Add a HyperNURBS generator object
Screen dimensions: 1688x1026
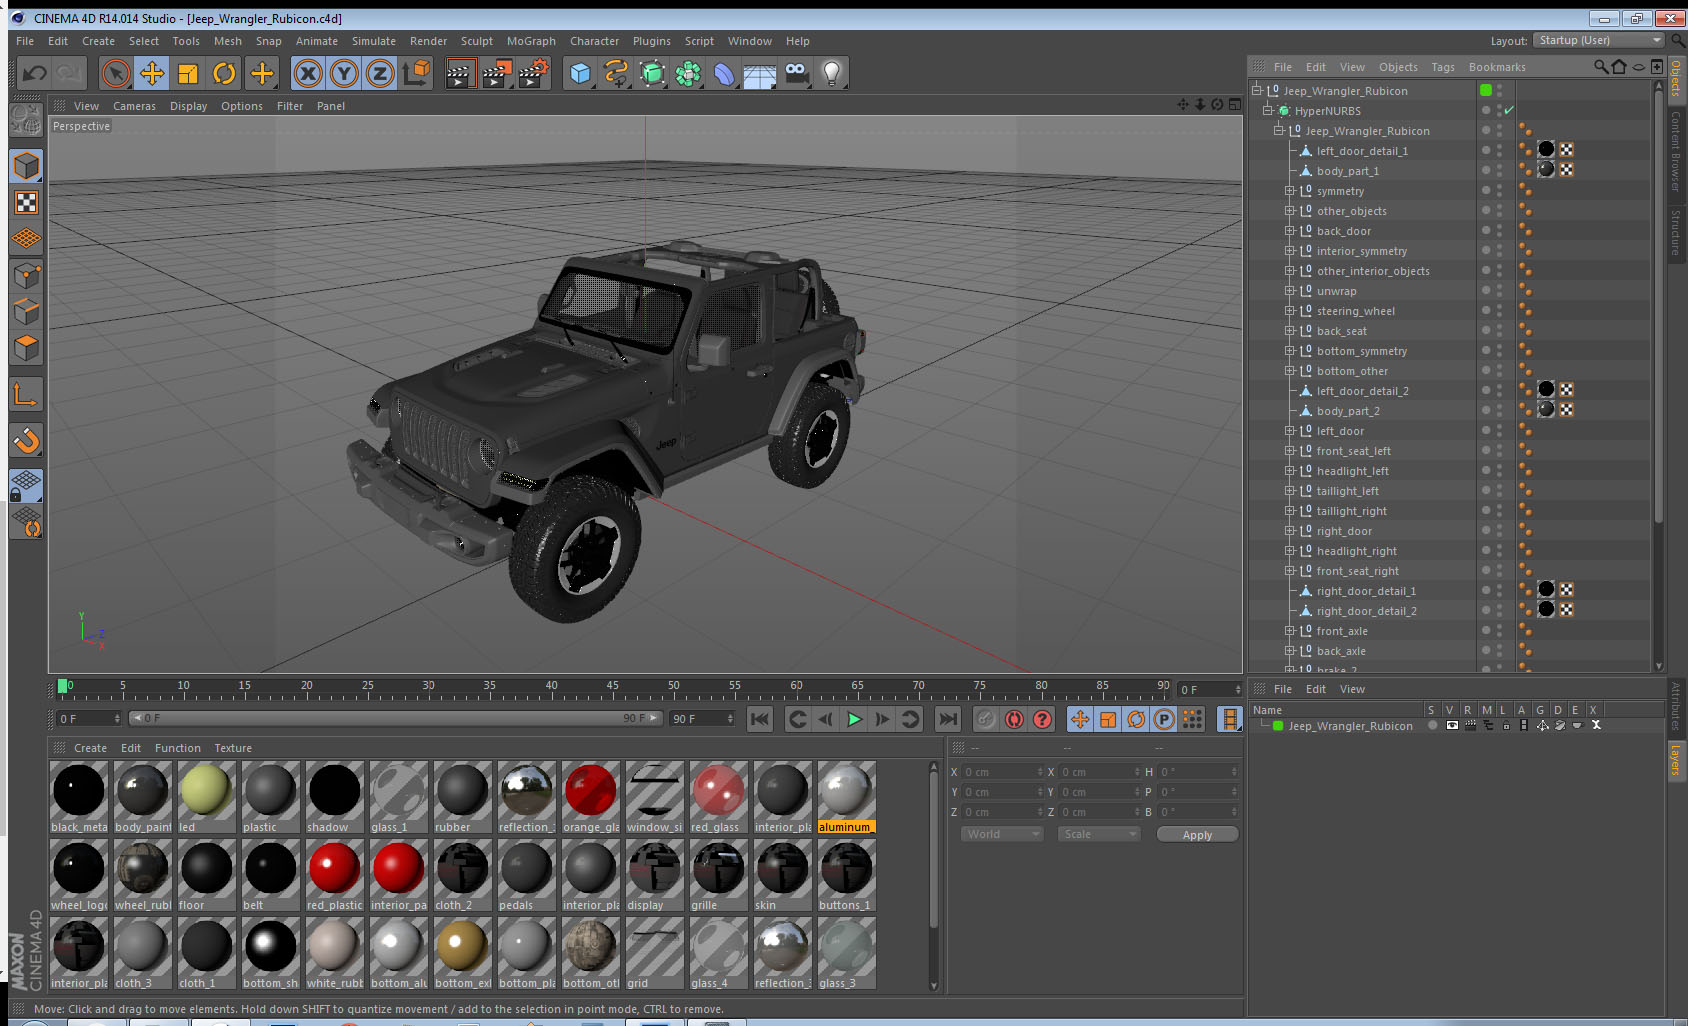tap(652, 73)
